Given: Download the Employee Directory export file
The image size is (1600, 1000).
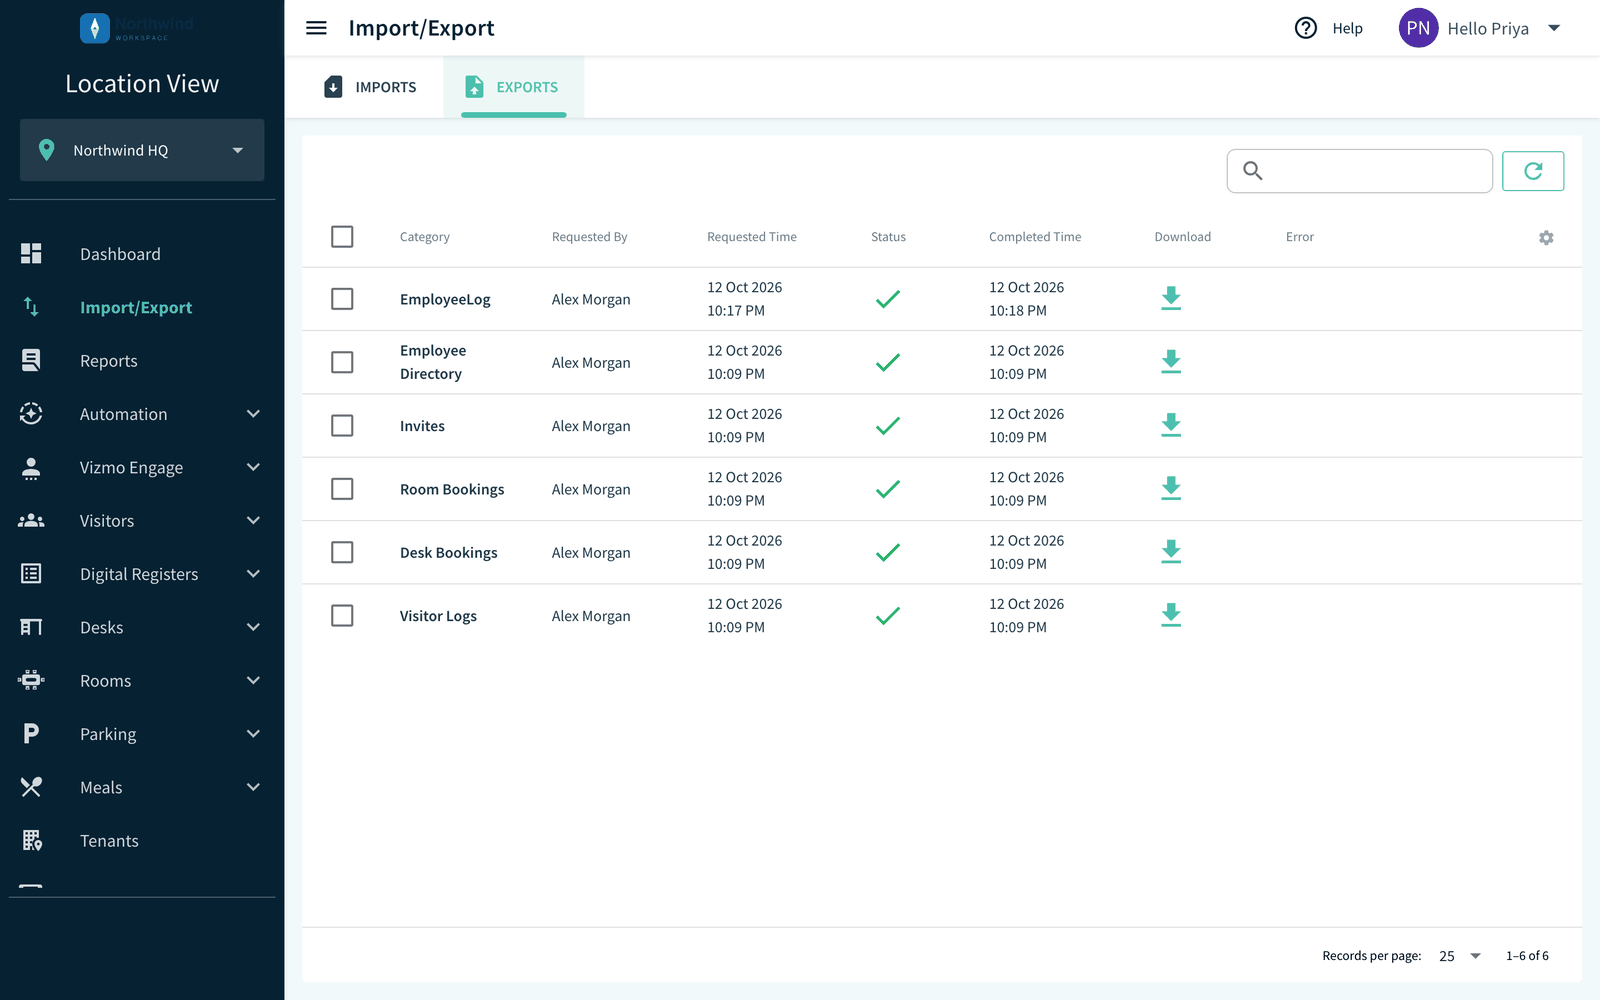Looking at the screenshot, I should (1171, 362).
